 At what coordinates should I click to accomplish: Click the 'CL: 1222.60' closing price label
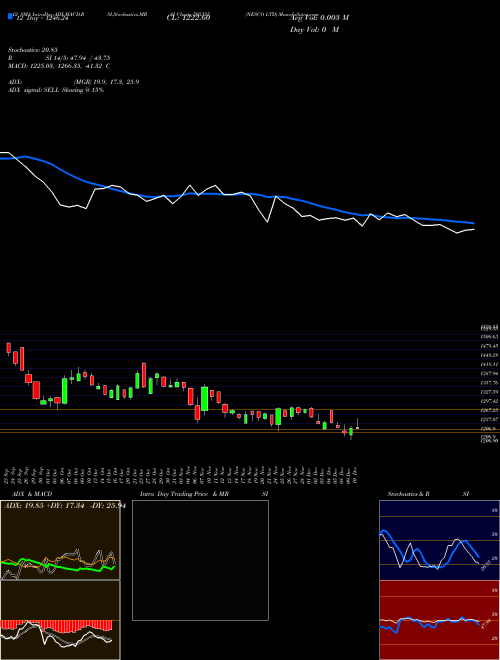188,18
